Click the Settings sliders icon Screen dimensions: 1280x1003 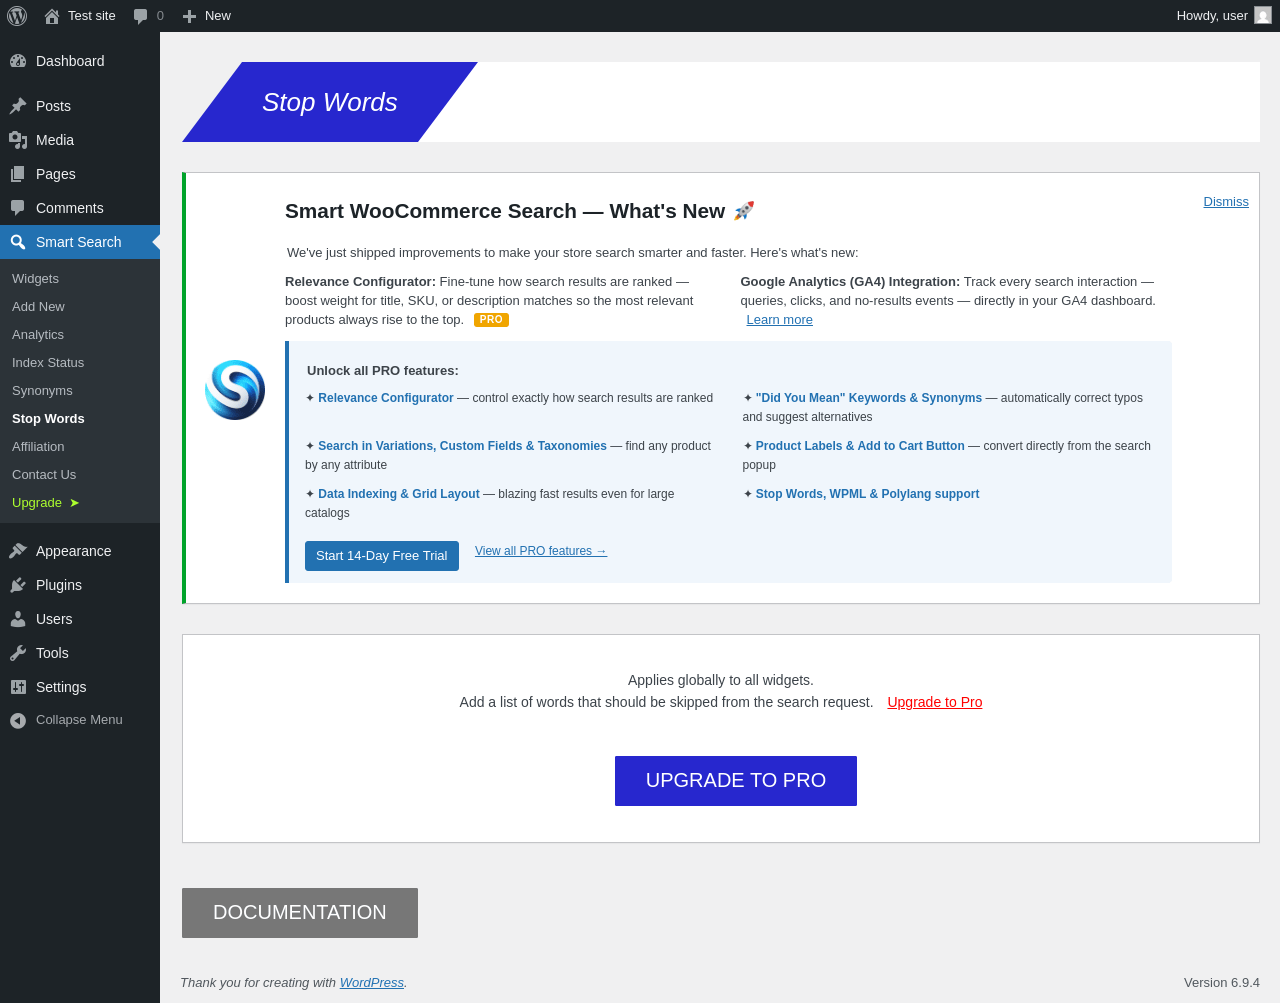pyautogui.click(x=18, y=687)
